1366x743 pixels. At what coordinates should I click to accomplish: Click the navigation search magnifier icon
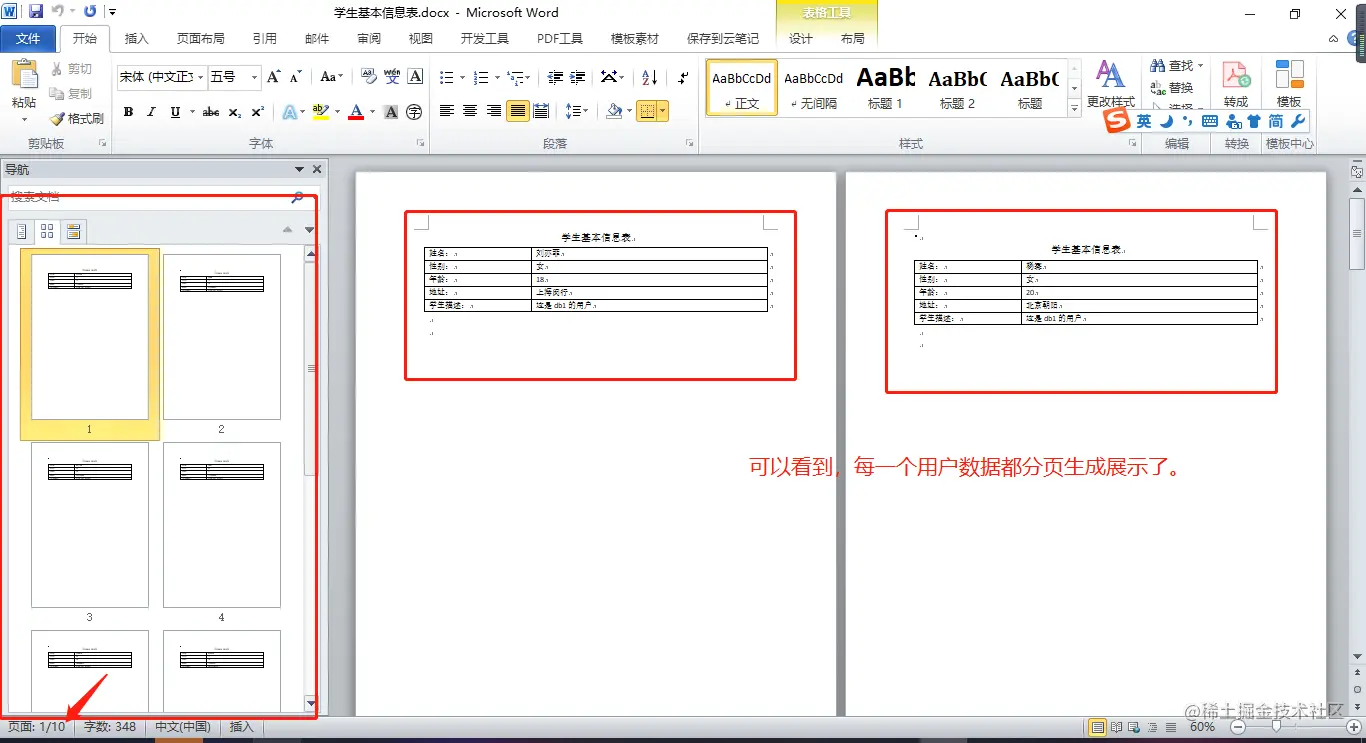tap(297, 197)
